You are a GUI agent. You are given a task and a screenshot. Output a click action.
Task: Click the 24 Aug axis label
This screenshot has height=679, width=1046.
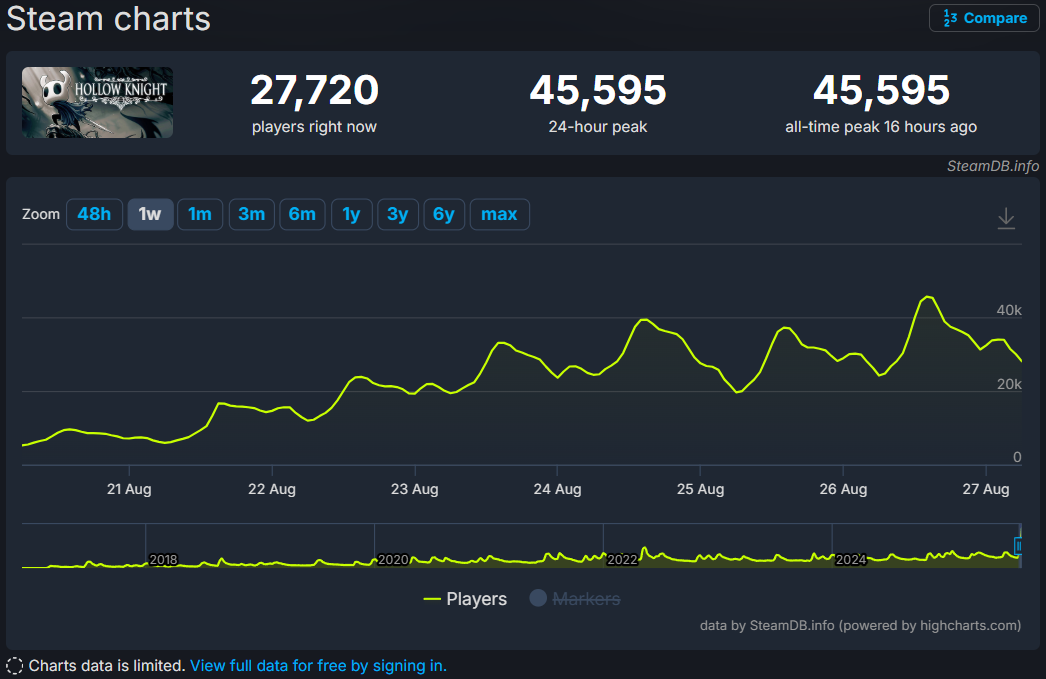tap(558, 489)
